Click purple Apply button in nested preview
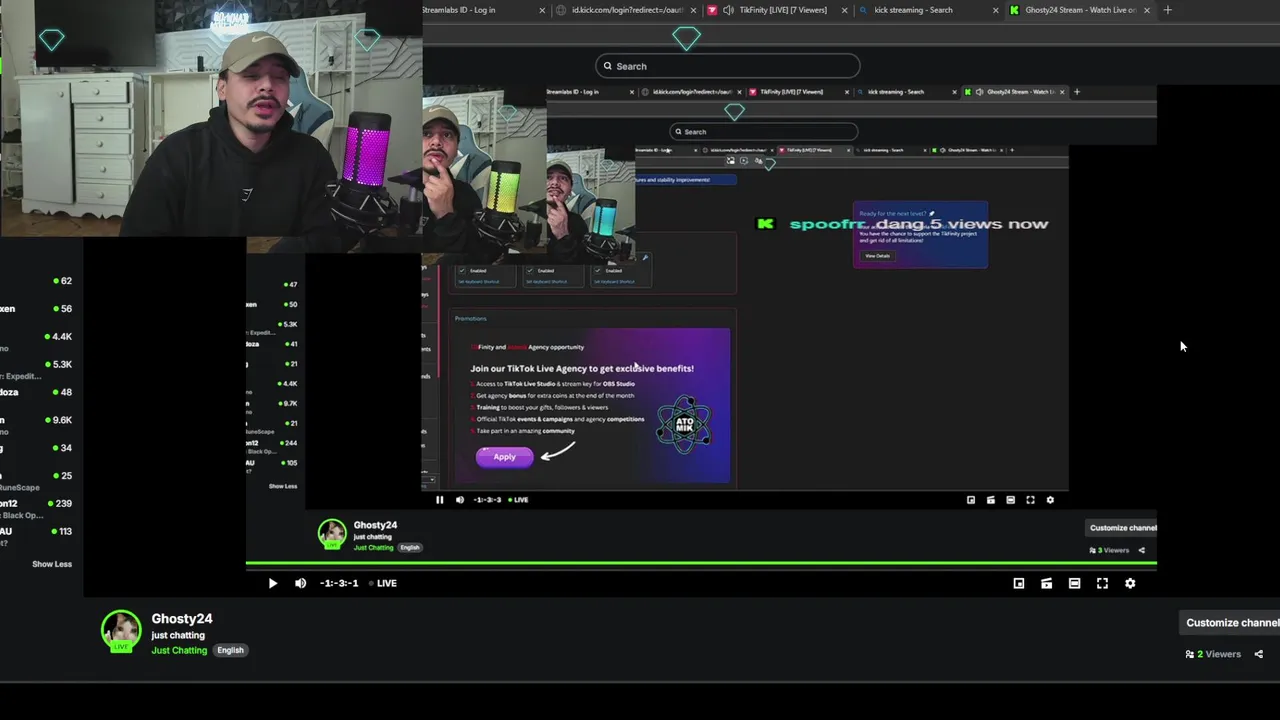The image size is (1280, 720). [x=504, y=457]
